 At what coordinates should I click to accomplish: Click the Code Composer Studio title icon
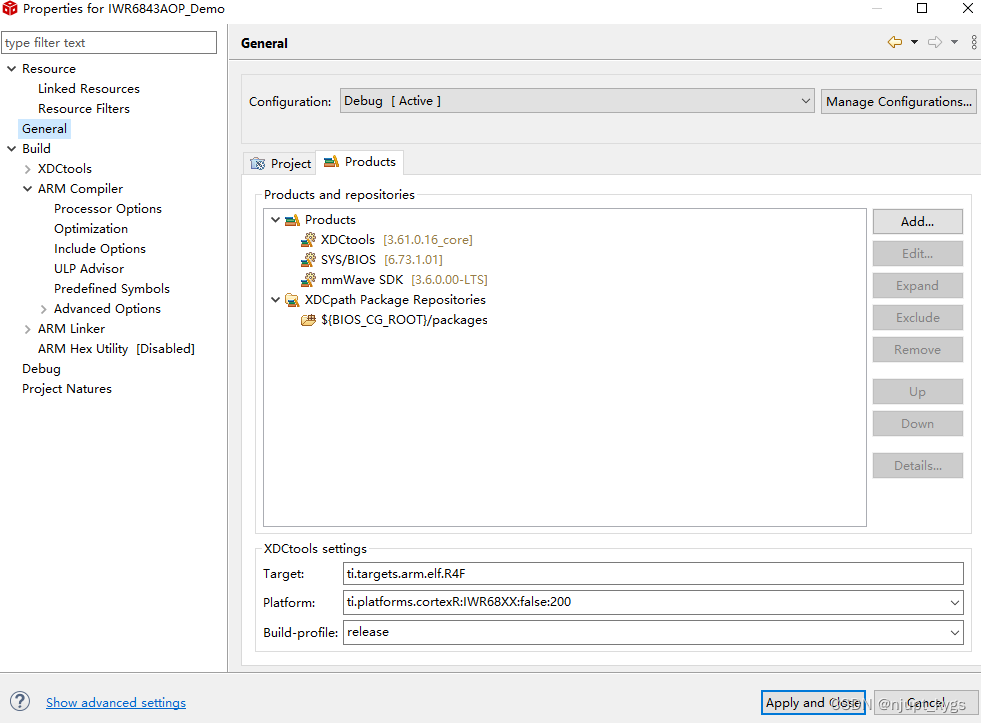click(10, 8)
